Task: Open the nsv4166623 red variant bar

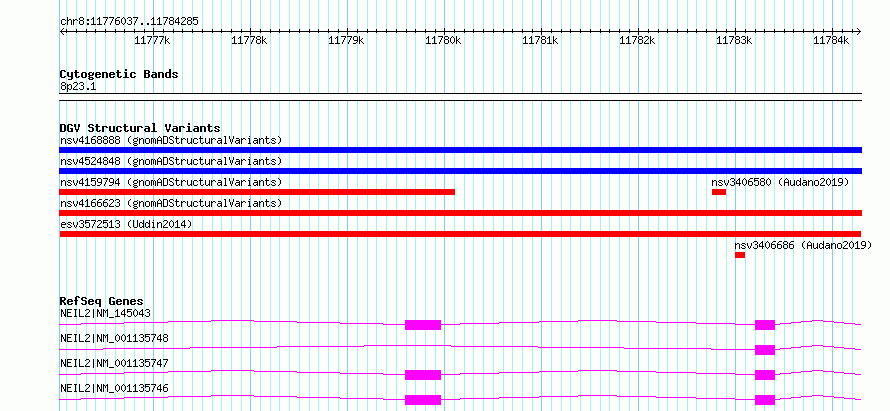Action: [460, 213]
